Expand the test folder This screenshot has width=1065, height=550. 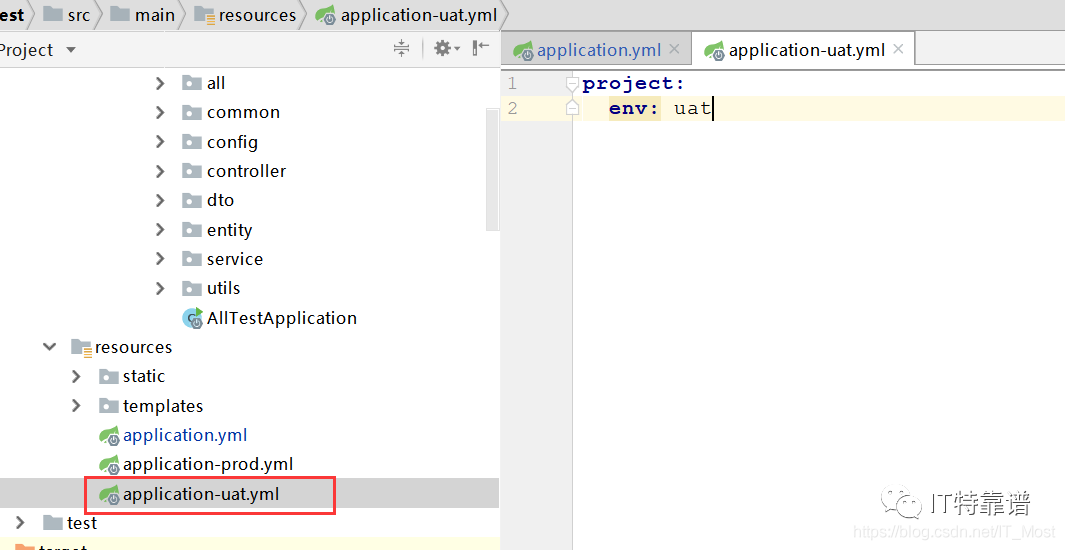(20, 523)
